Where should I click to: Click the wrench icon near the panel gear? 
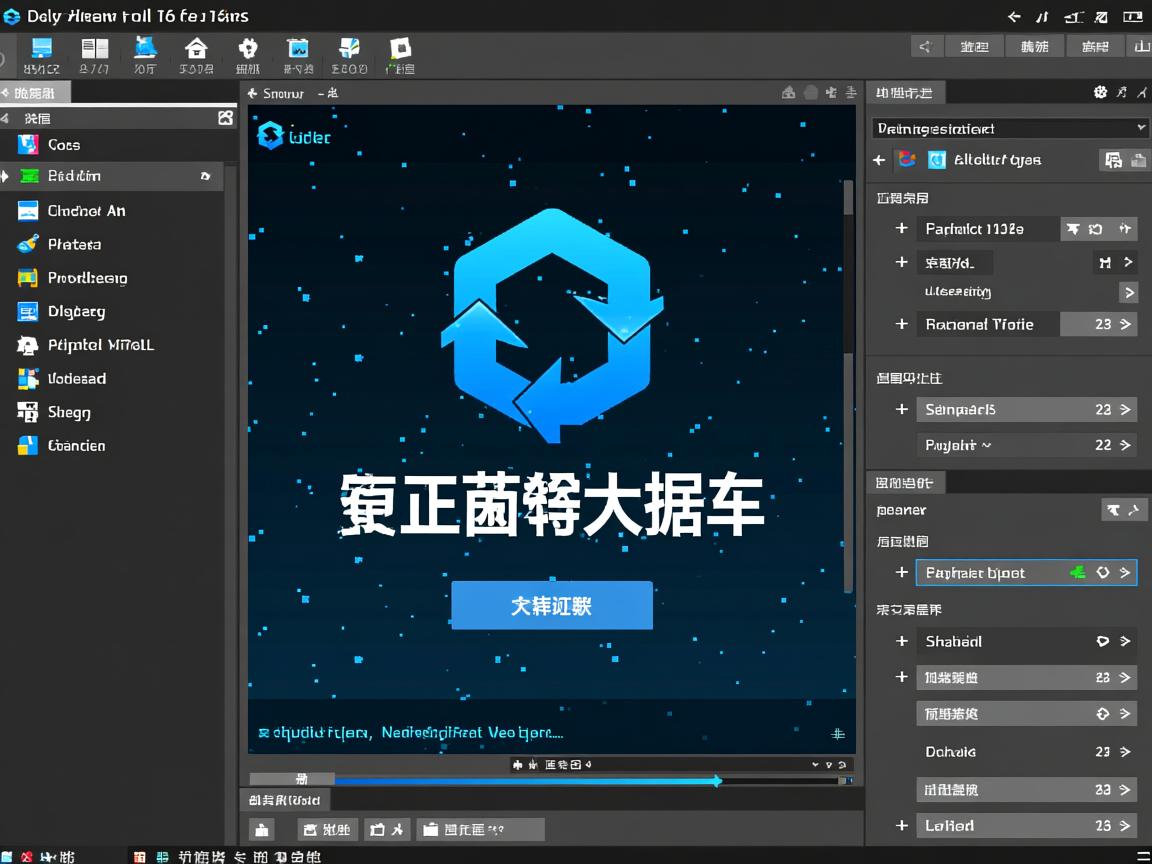[1140, 92]
